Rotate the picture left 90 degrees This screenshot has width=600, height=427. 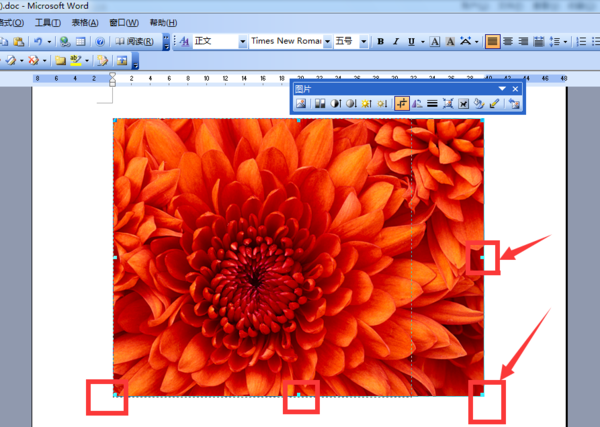(417, 103)
